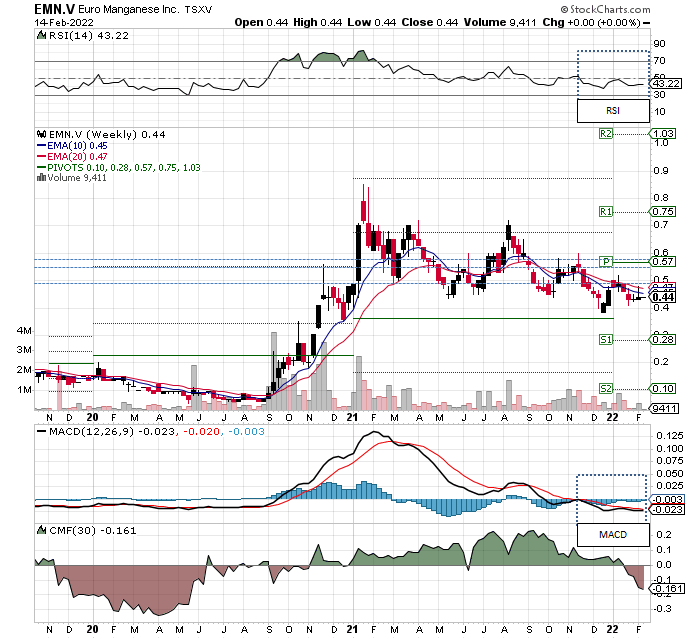This screenshot has width=700, height=639.
Task: Click the Euro Manganese Inc. company name
Action: (x=129, y=9)
